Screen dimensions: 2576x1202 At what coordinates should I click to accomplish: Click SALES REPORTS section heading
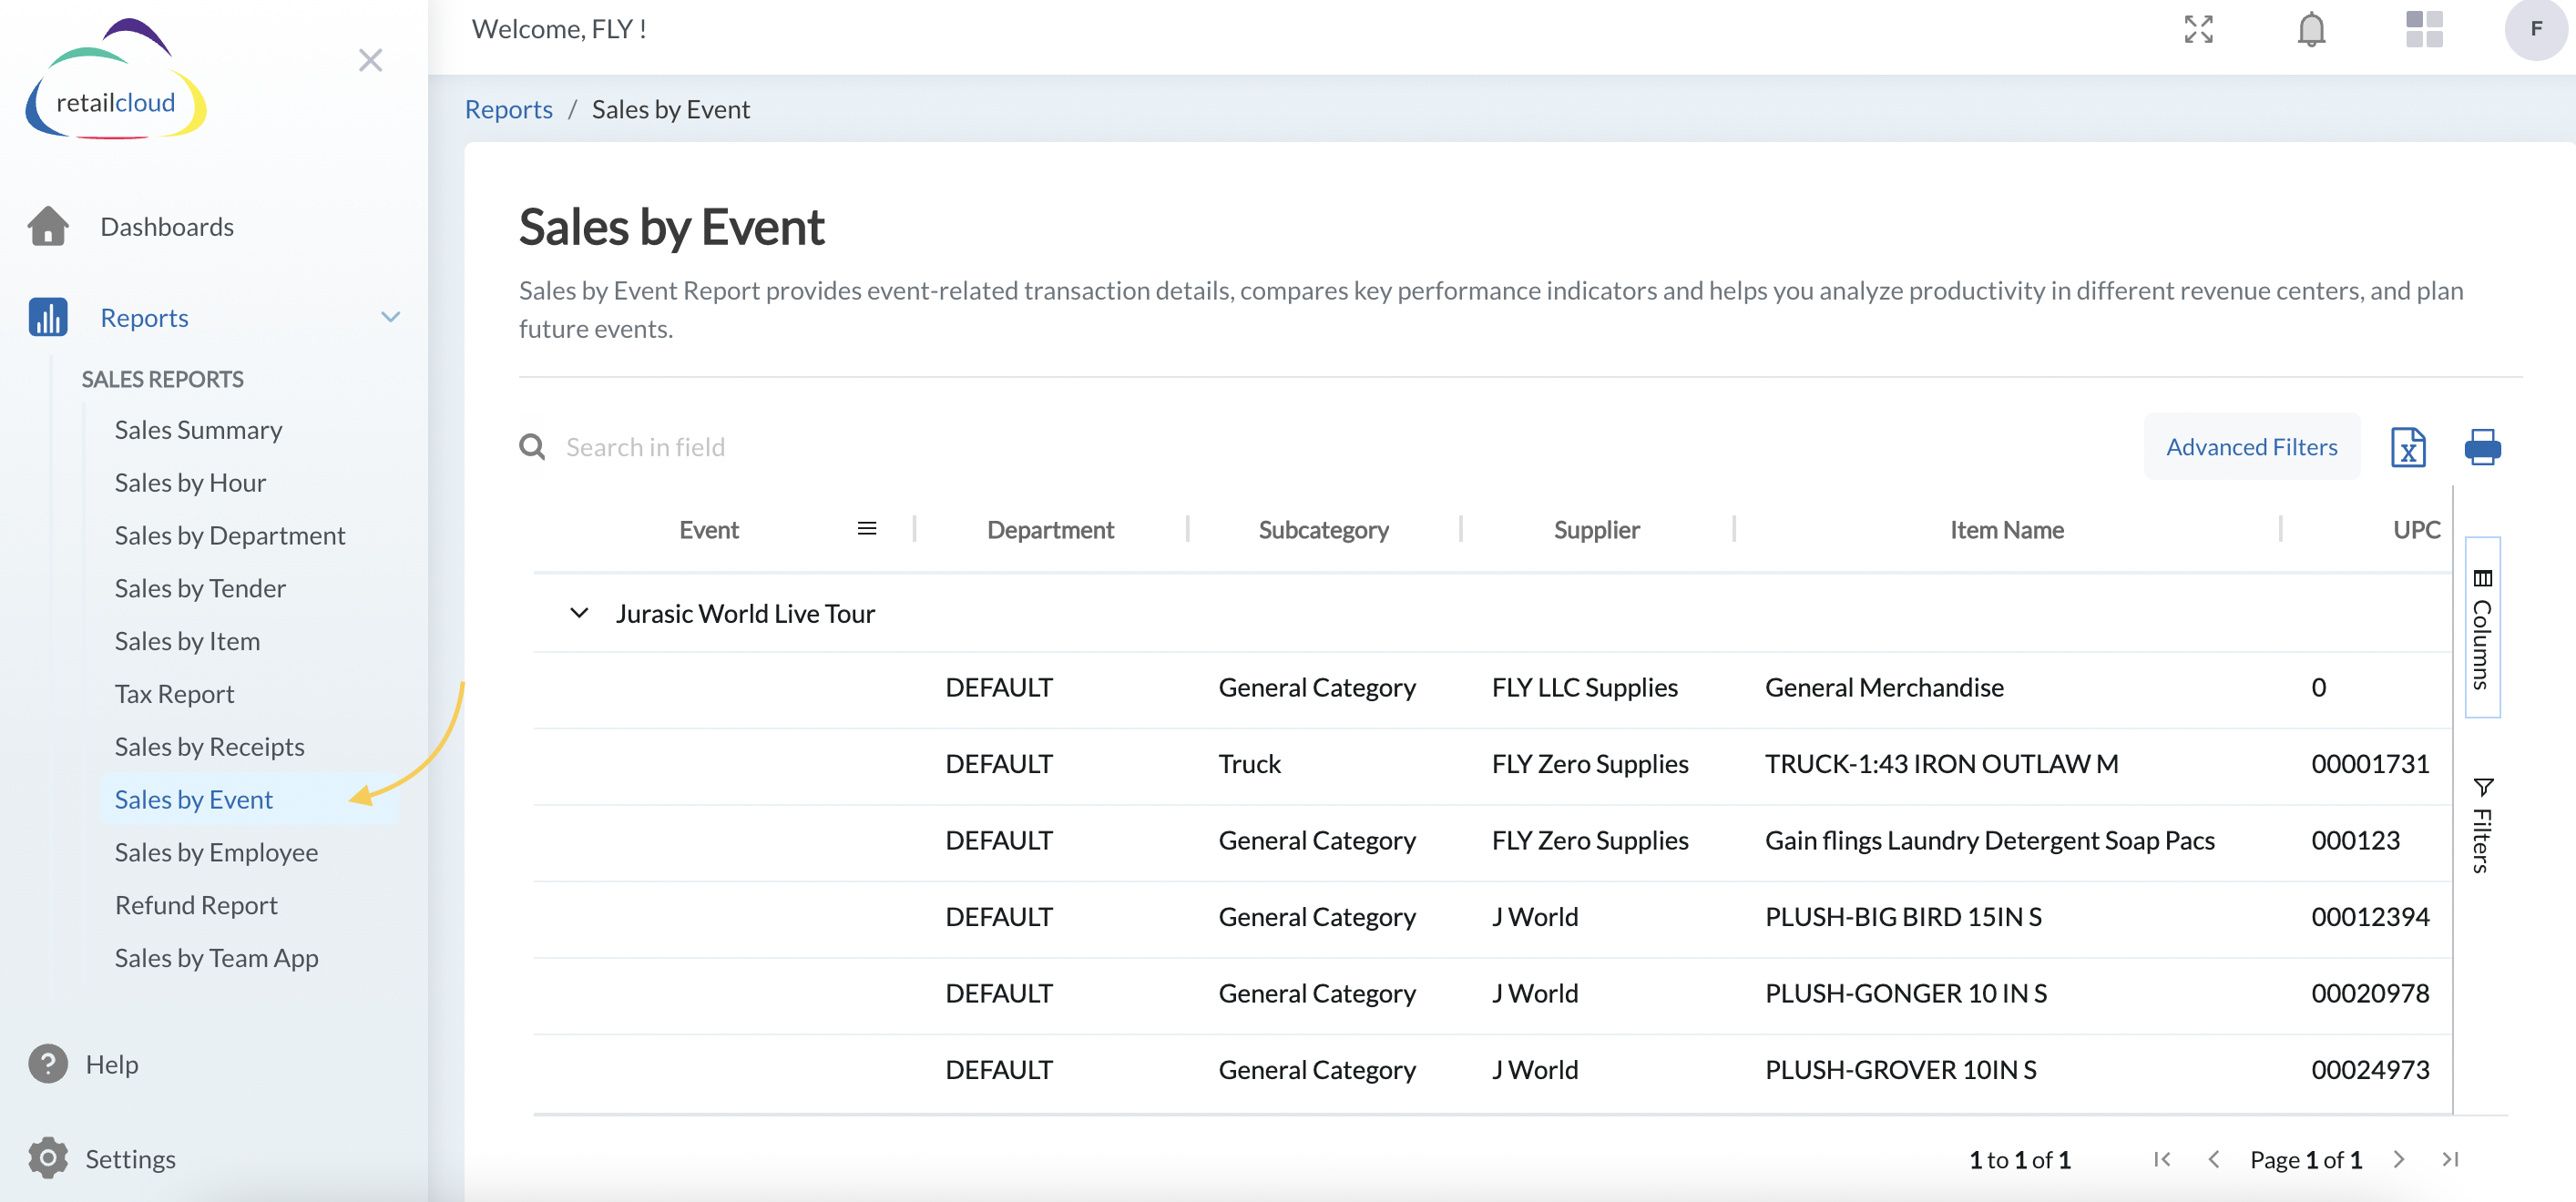(x=162, y=379)
